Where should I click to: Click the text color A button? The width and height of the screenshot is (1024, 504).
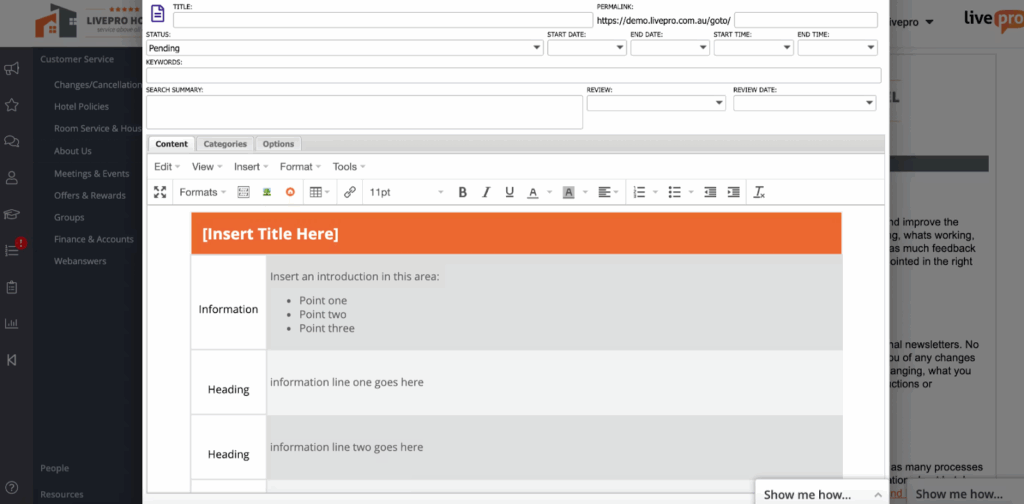coord(533,192)
